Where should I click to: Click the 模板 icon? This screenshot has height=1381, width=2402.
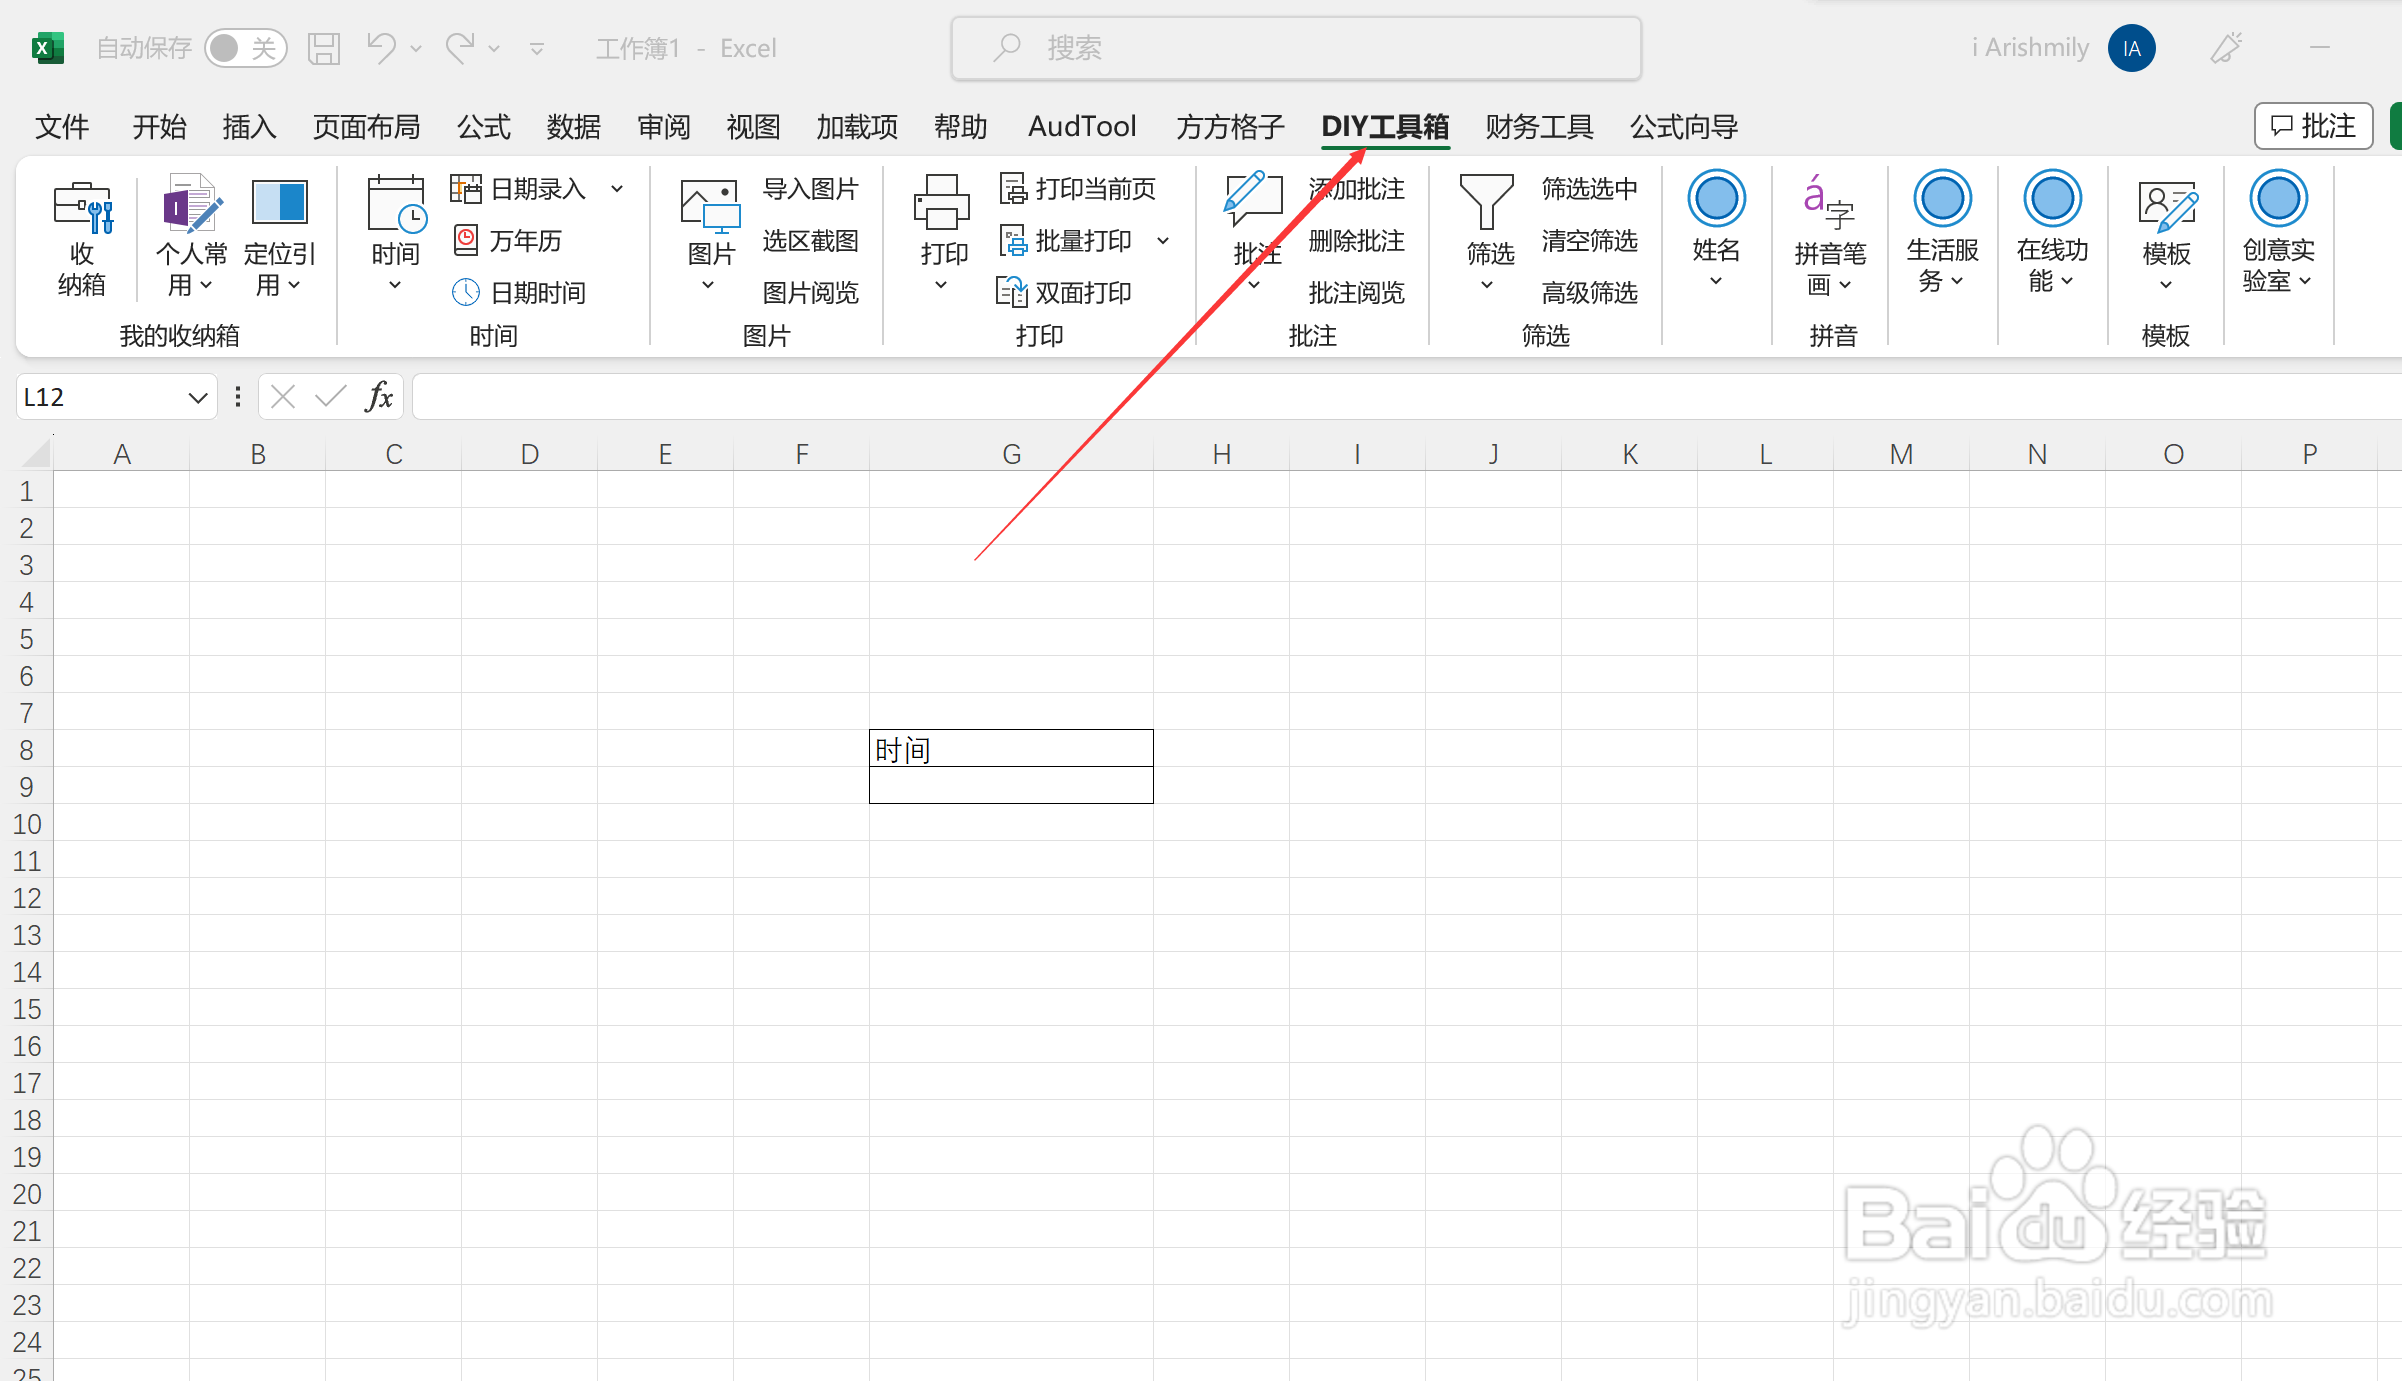coord(2167,206)
